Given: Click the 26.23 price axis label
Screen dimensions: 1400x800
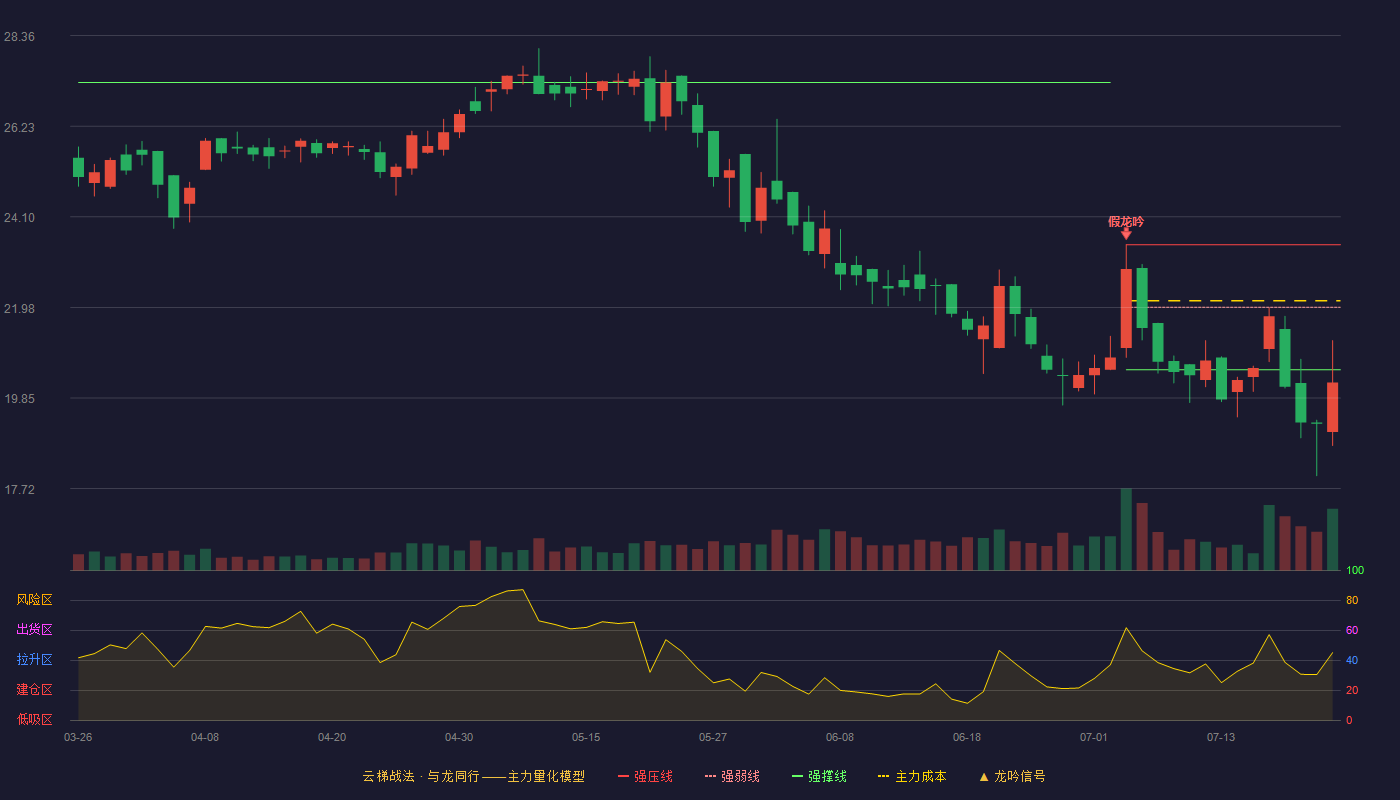Looking at the screenshot, I should point(19,127).
